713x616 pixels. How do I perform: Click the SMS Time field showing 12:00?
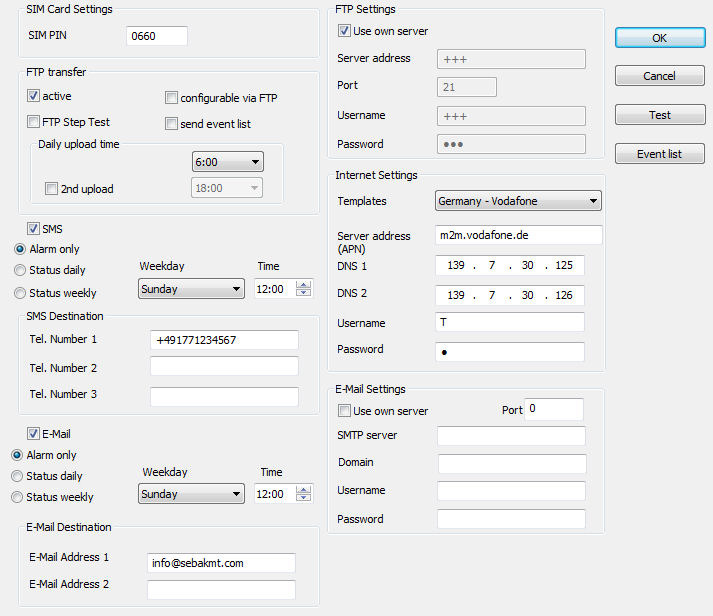coord(275,289)
